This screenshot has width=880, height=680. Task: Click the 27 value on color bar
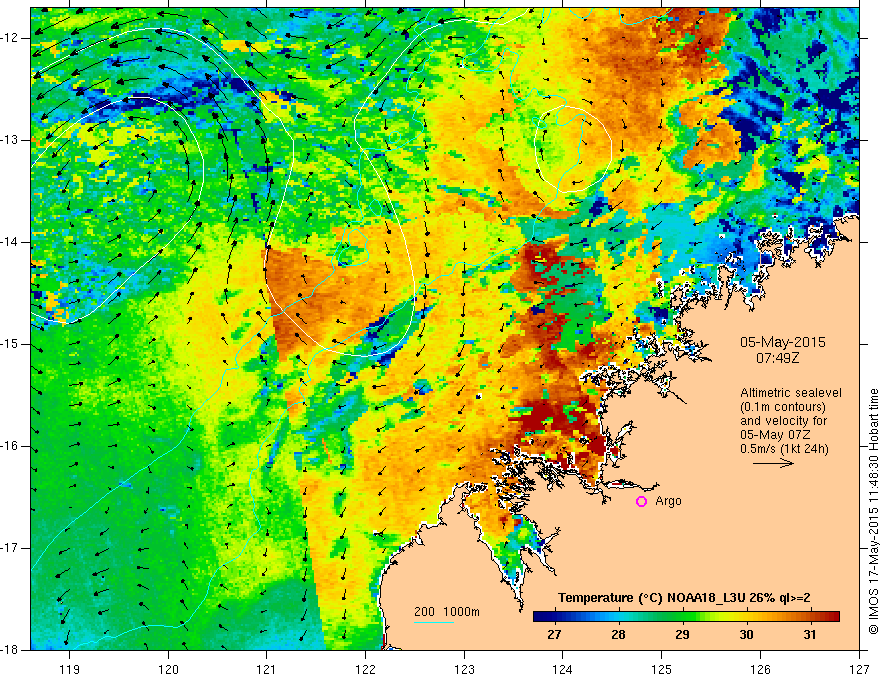tap(554, 635)
